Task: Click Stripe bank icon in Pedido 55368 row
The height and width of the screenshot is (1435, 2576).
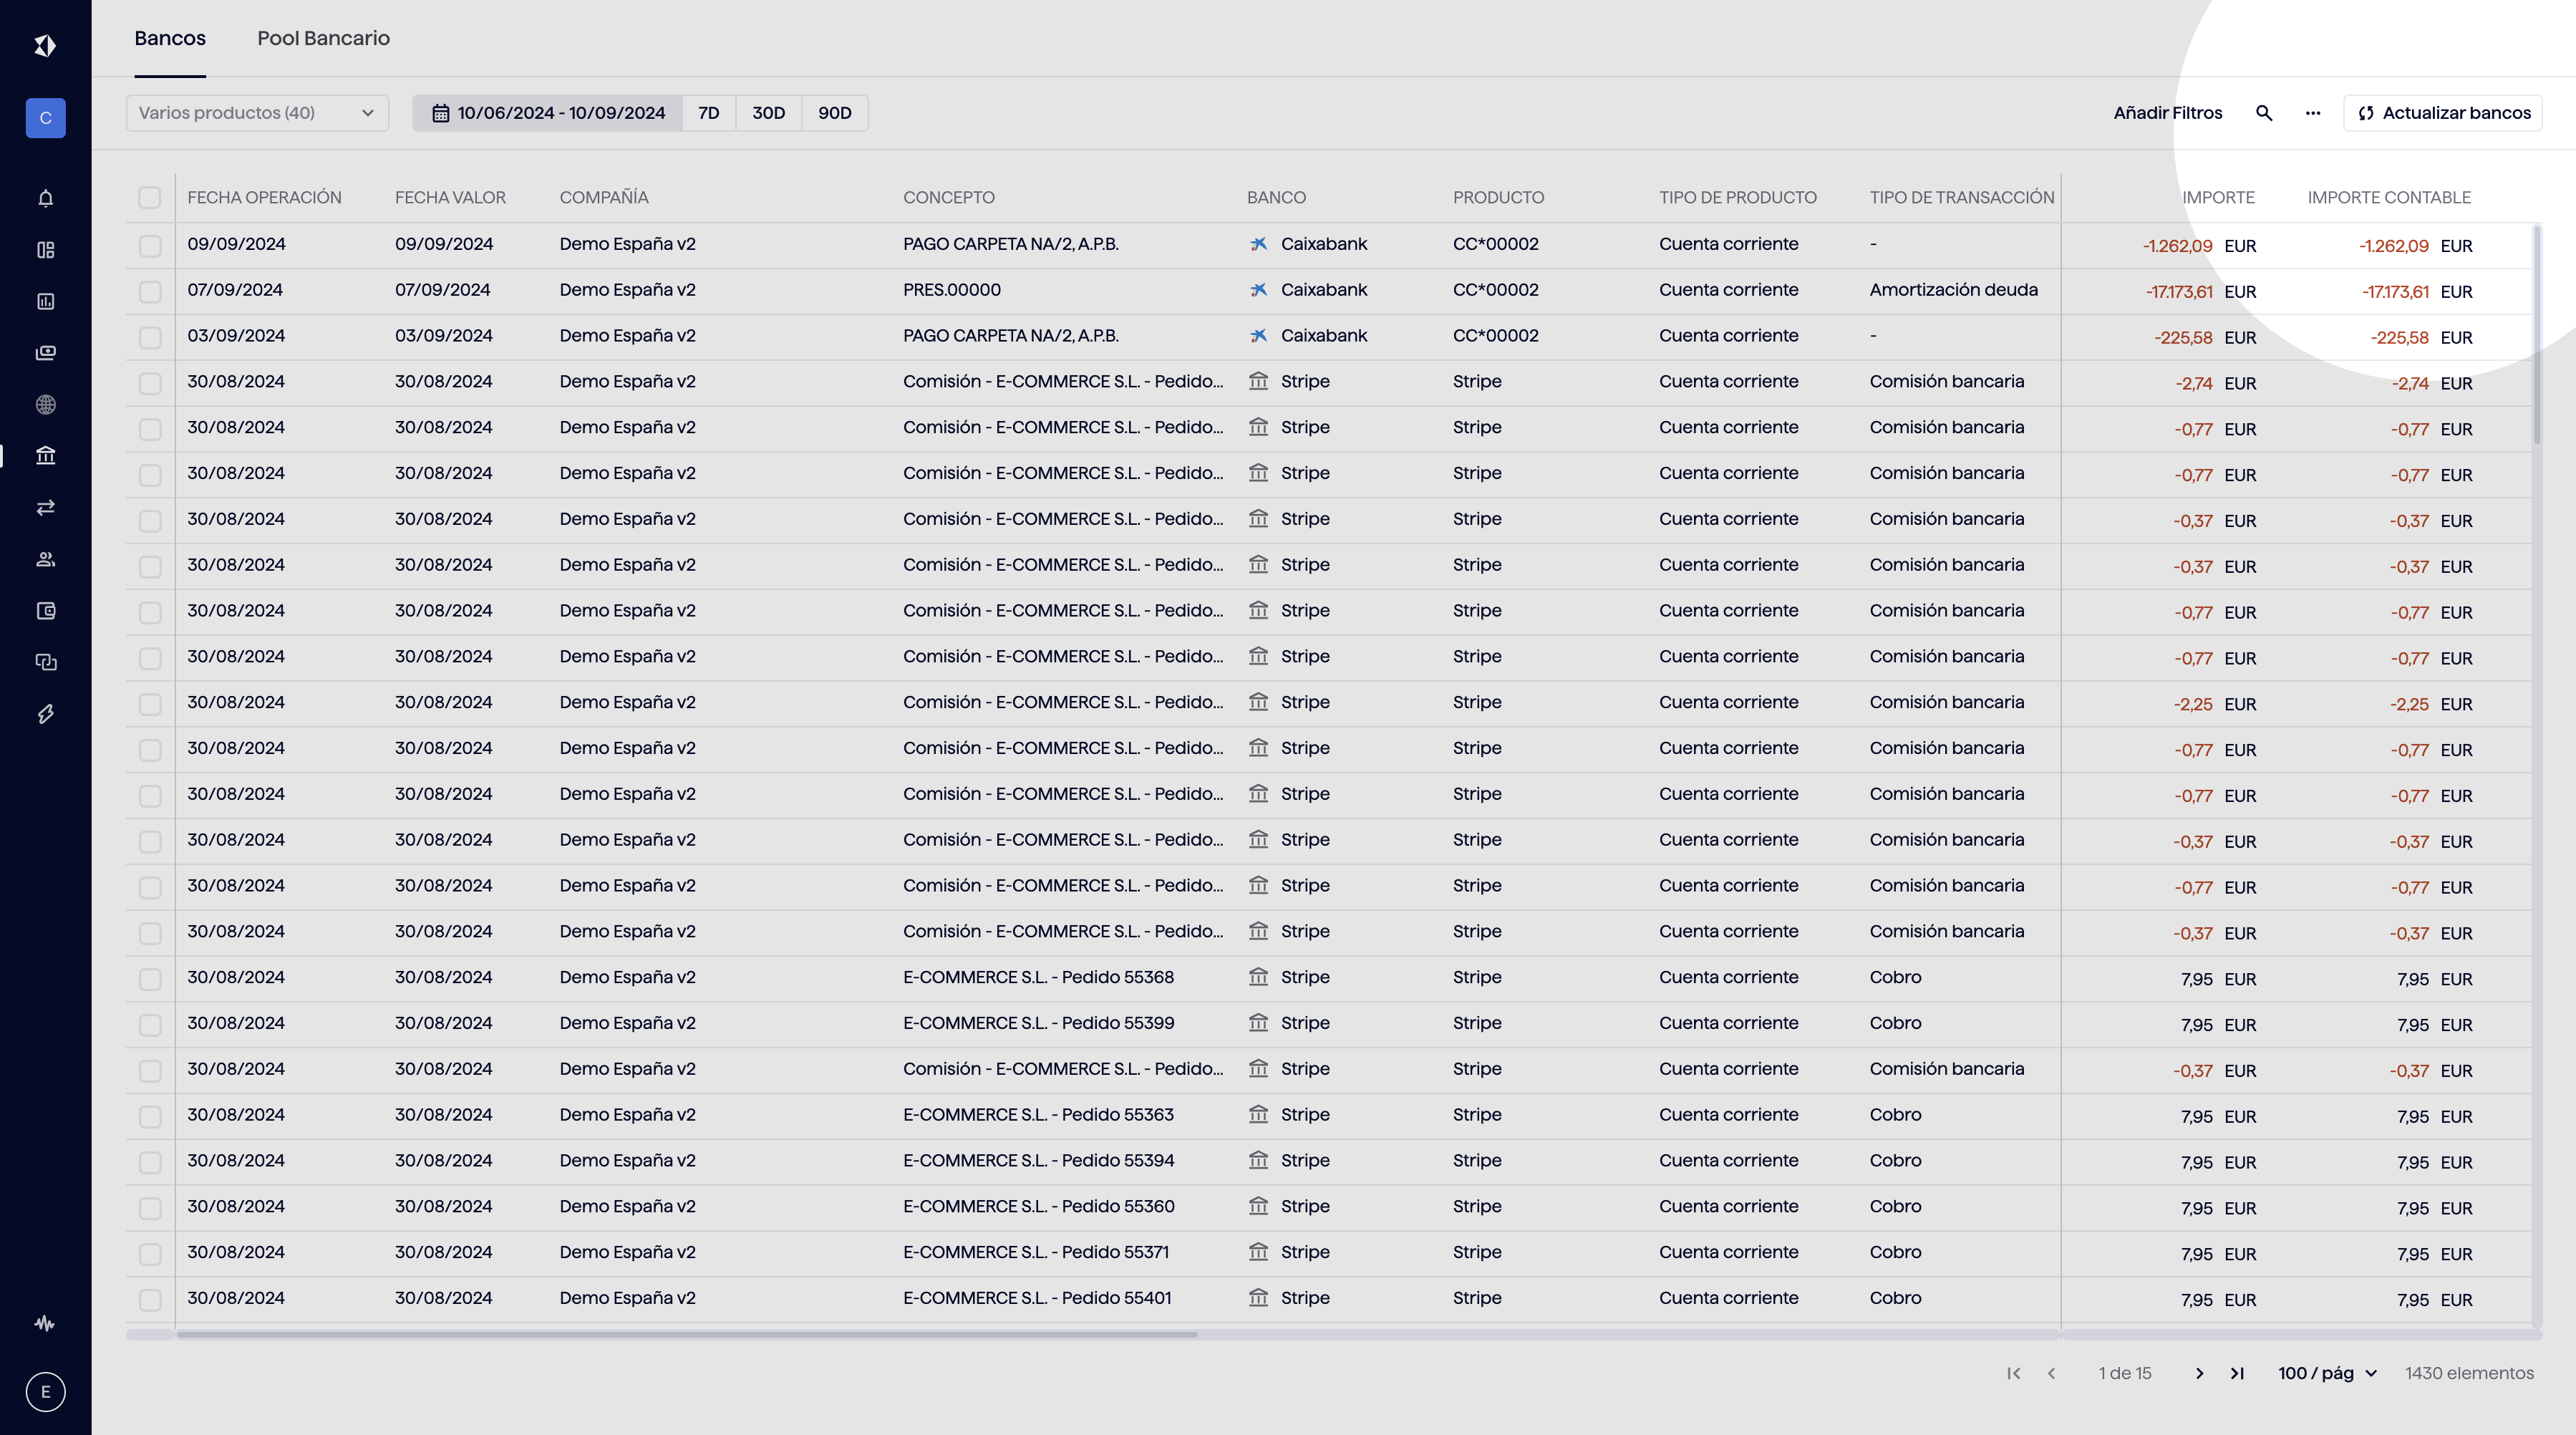Action: pyautogui.click(x=1258, y=977)
